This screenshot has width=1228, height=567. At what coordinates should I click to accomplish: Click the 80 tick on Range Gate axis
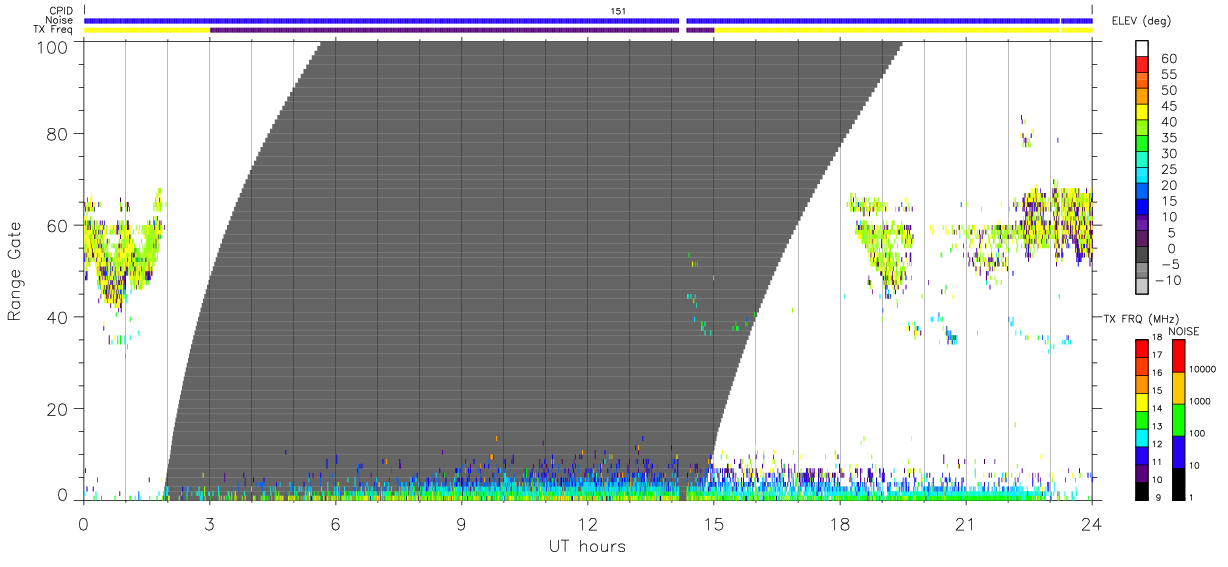[x=58, y=133]
